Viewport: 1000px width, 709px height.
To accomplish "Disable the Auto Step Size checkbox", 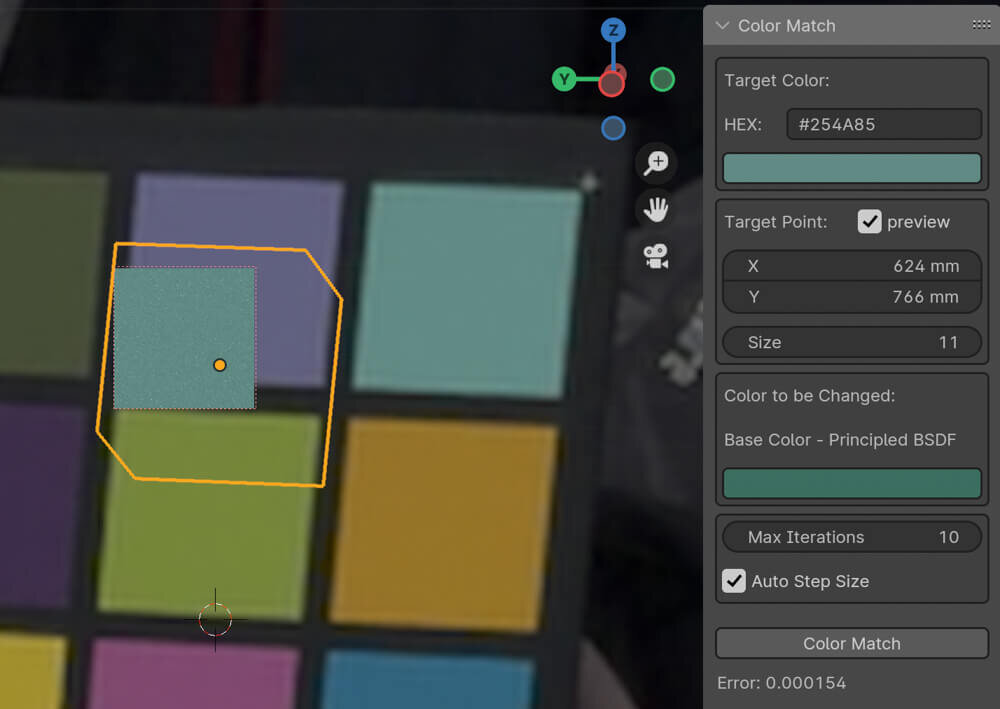I will (733, 581).
